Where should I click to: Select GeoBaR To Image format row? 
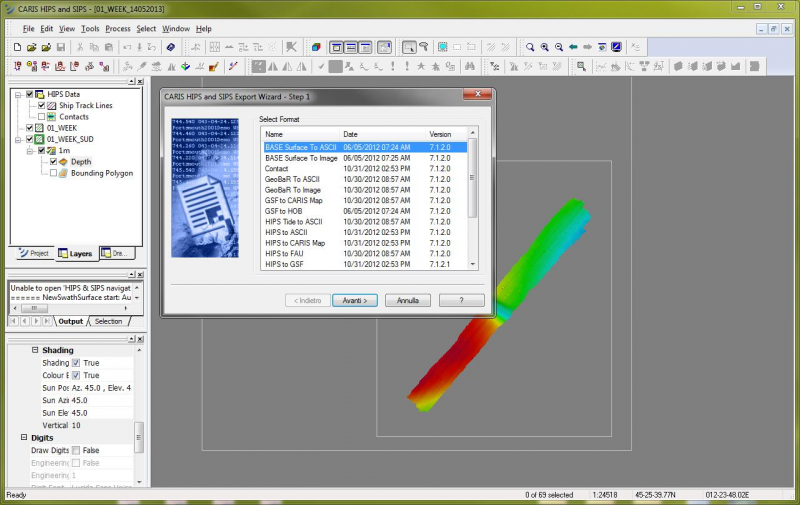[364, 190]
